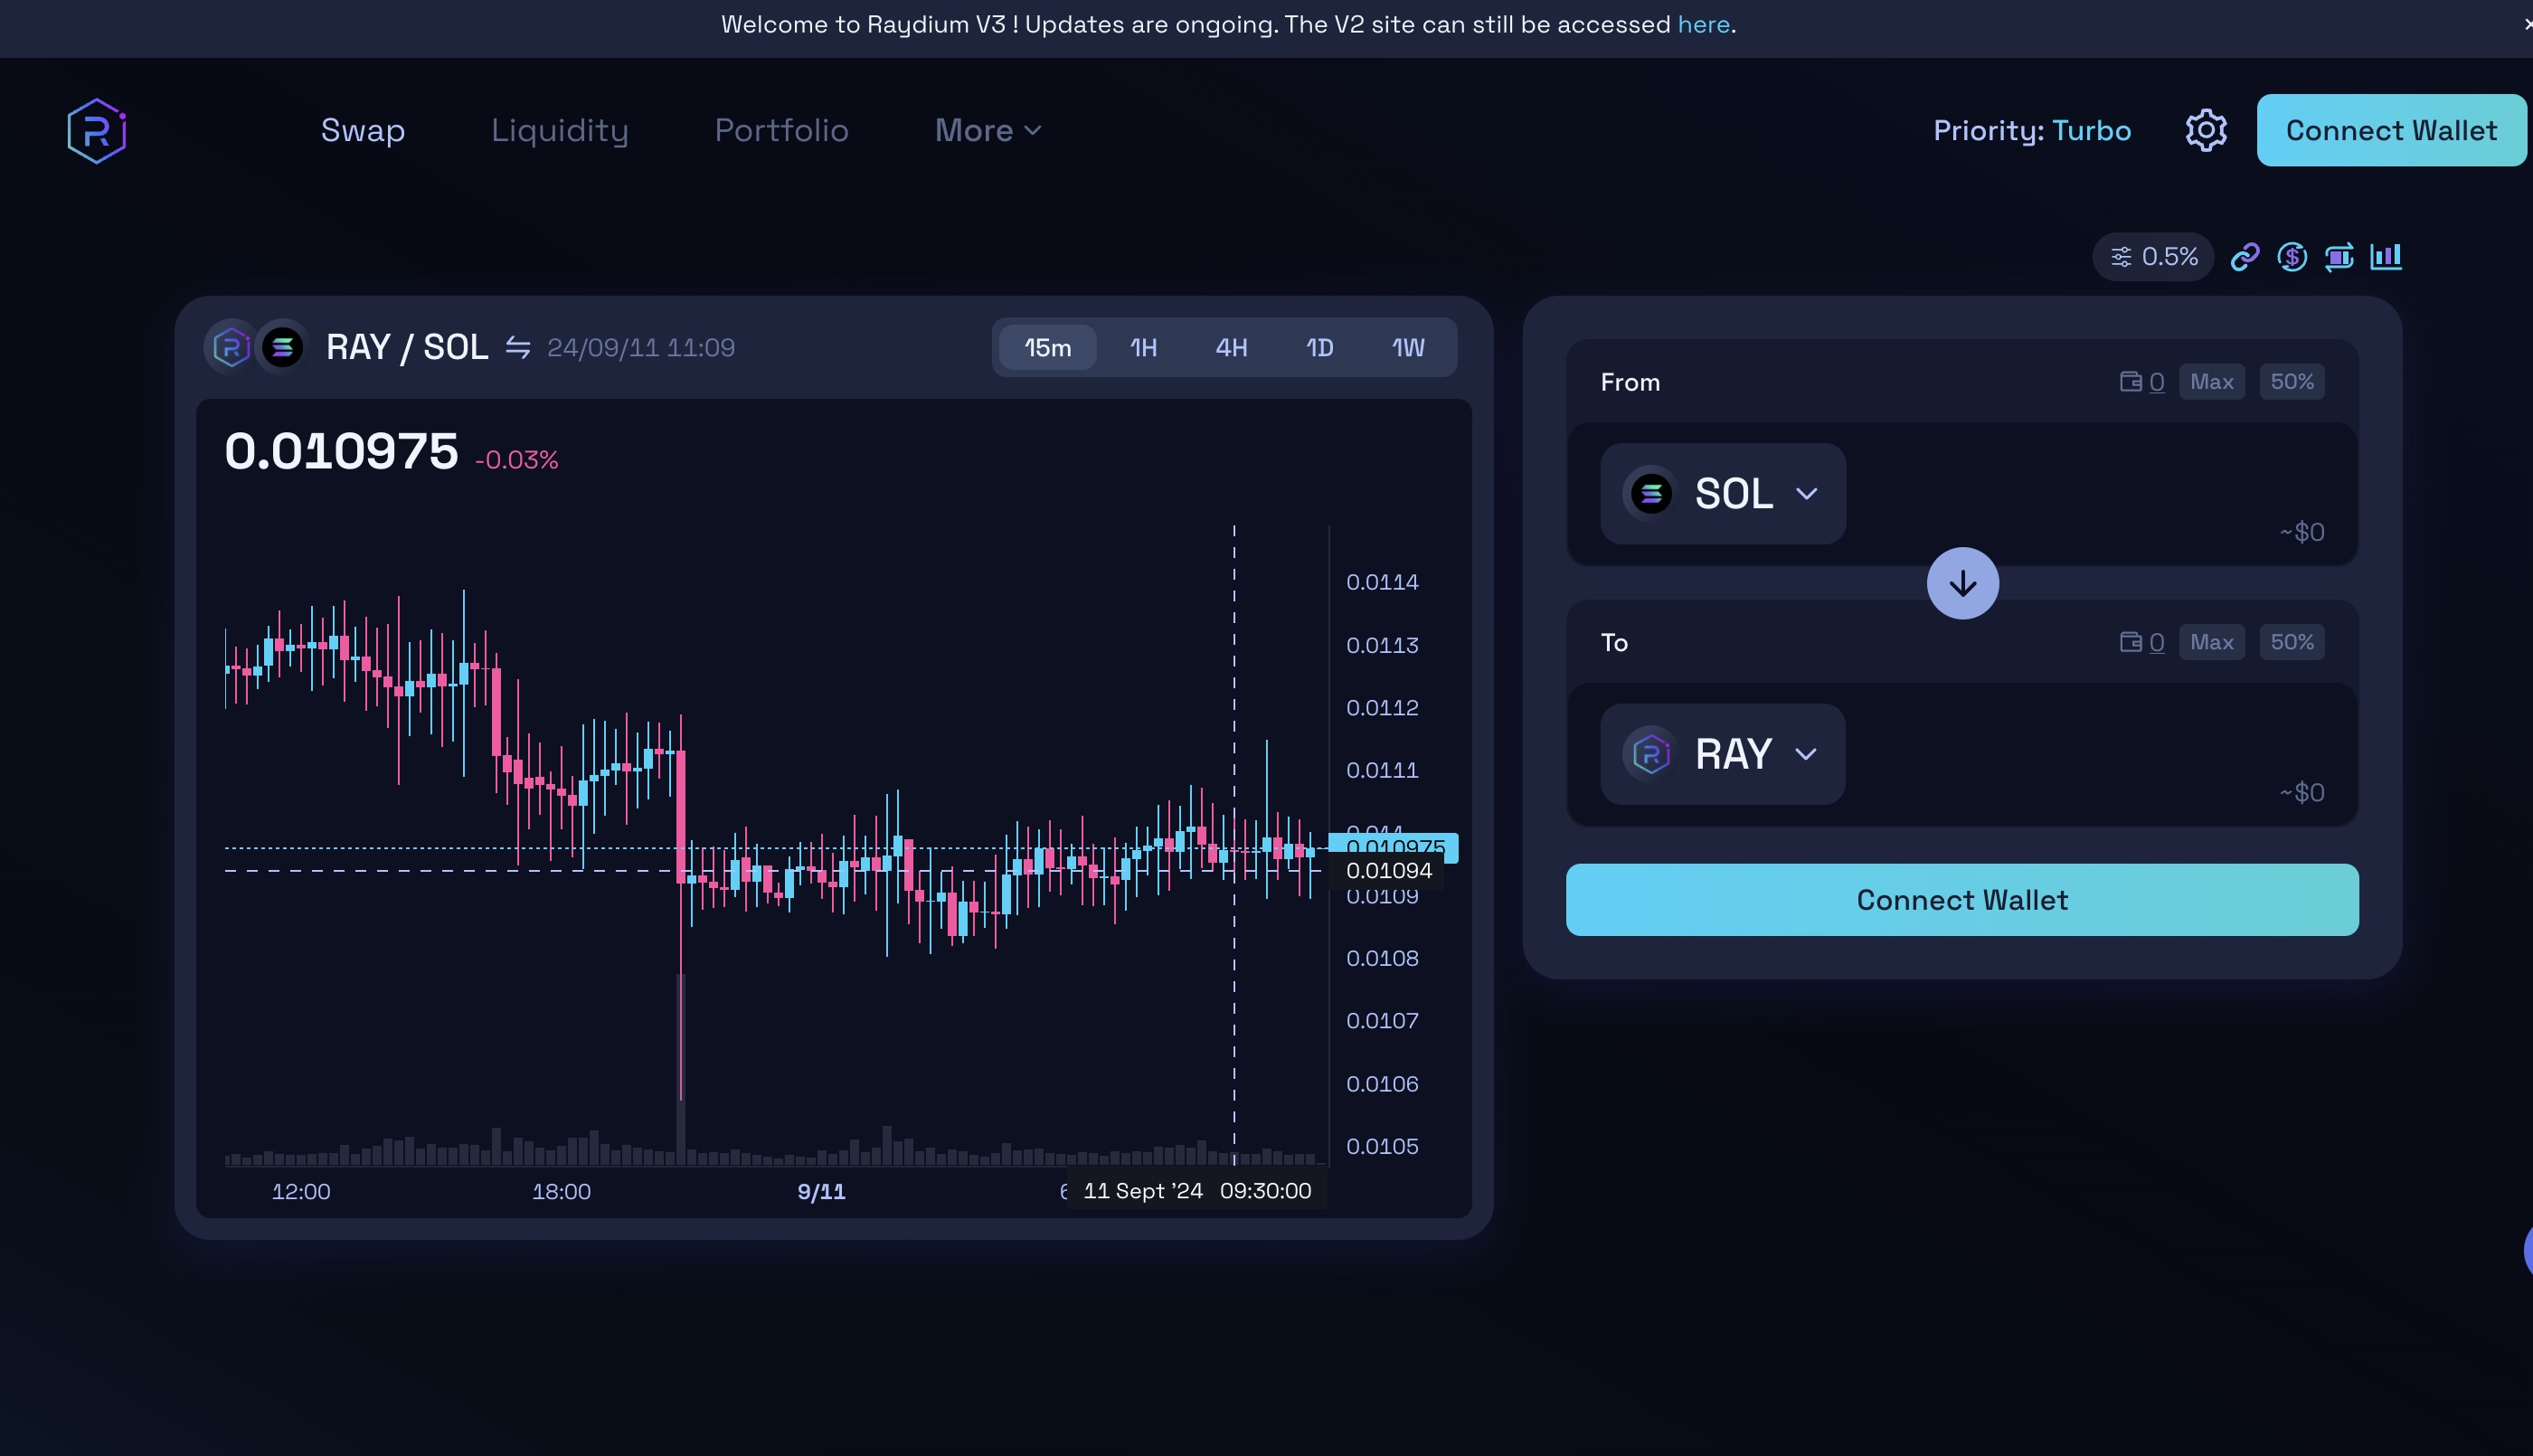Screen dimensions: 2533x1456
Task: Apply 50% of balance in the From section
Action: pyautogui.click(x=2292, y=381)
